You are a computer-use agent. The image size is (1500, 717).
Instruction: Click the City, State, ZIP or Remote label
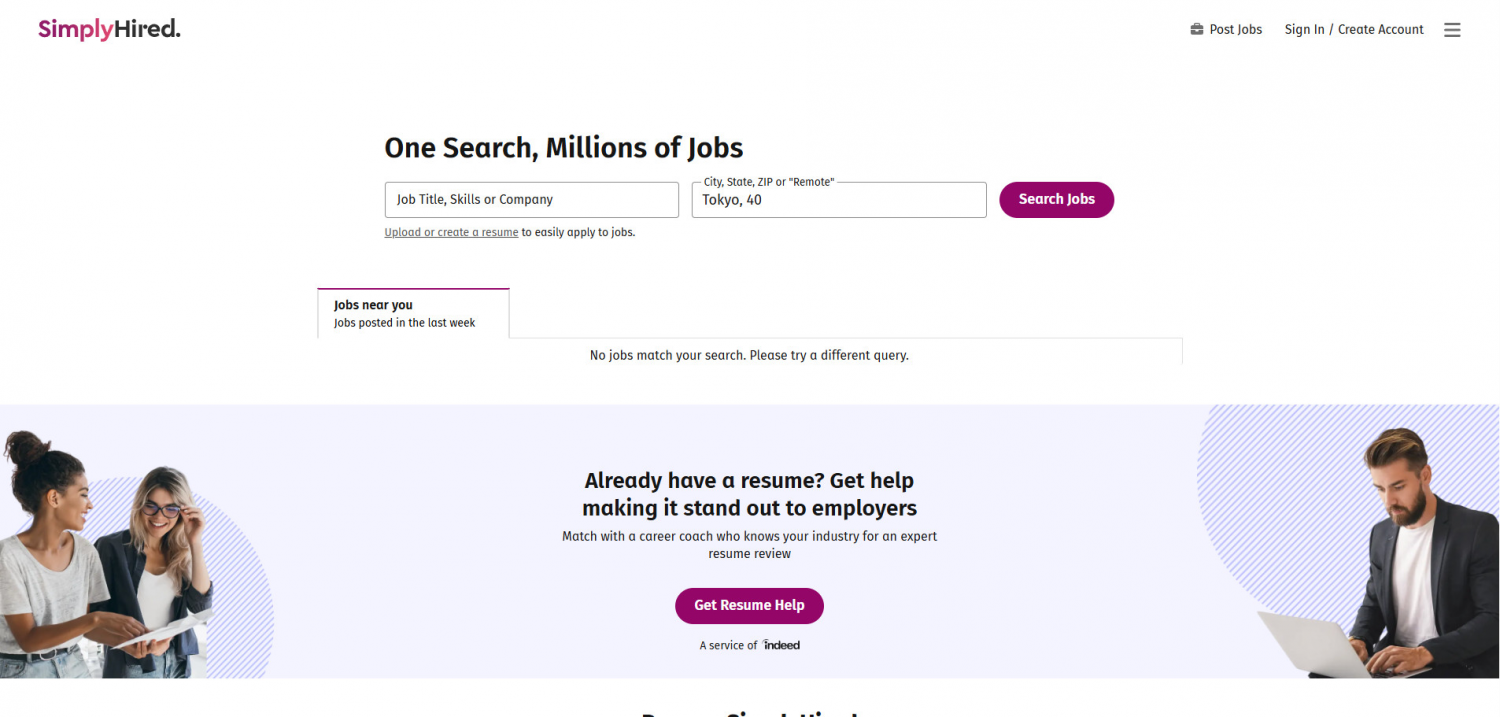(x=769, y=182)
